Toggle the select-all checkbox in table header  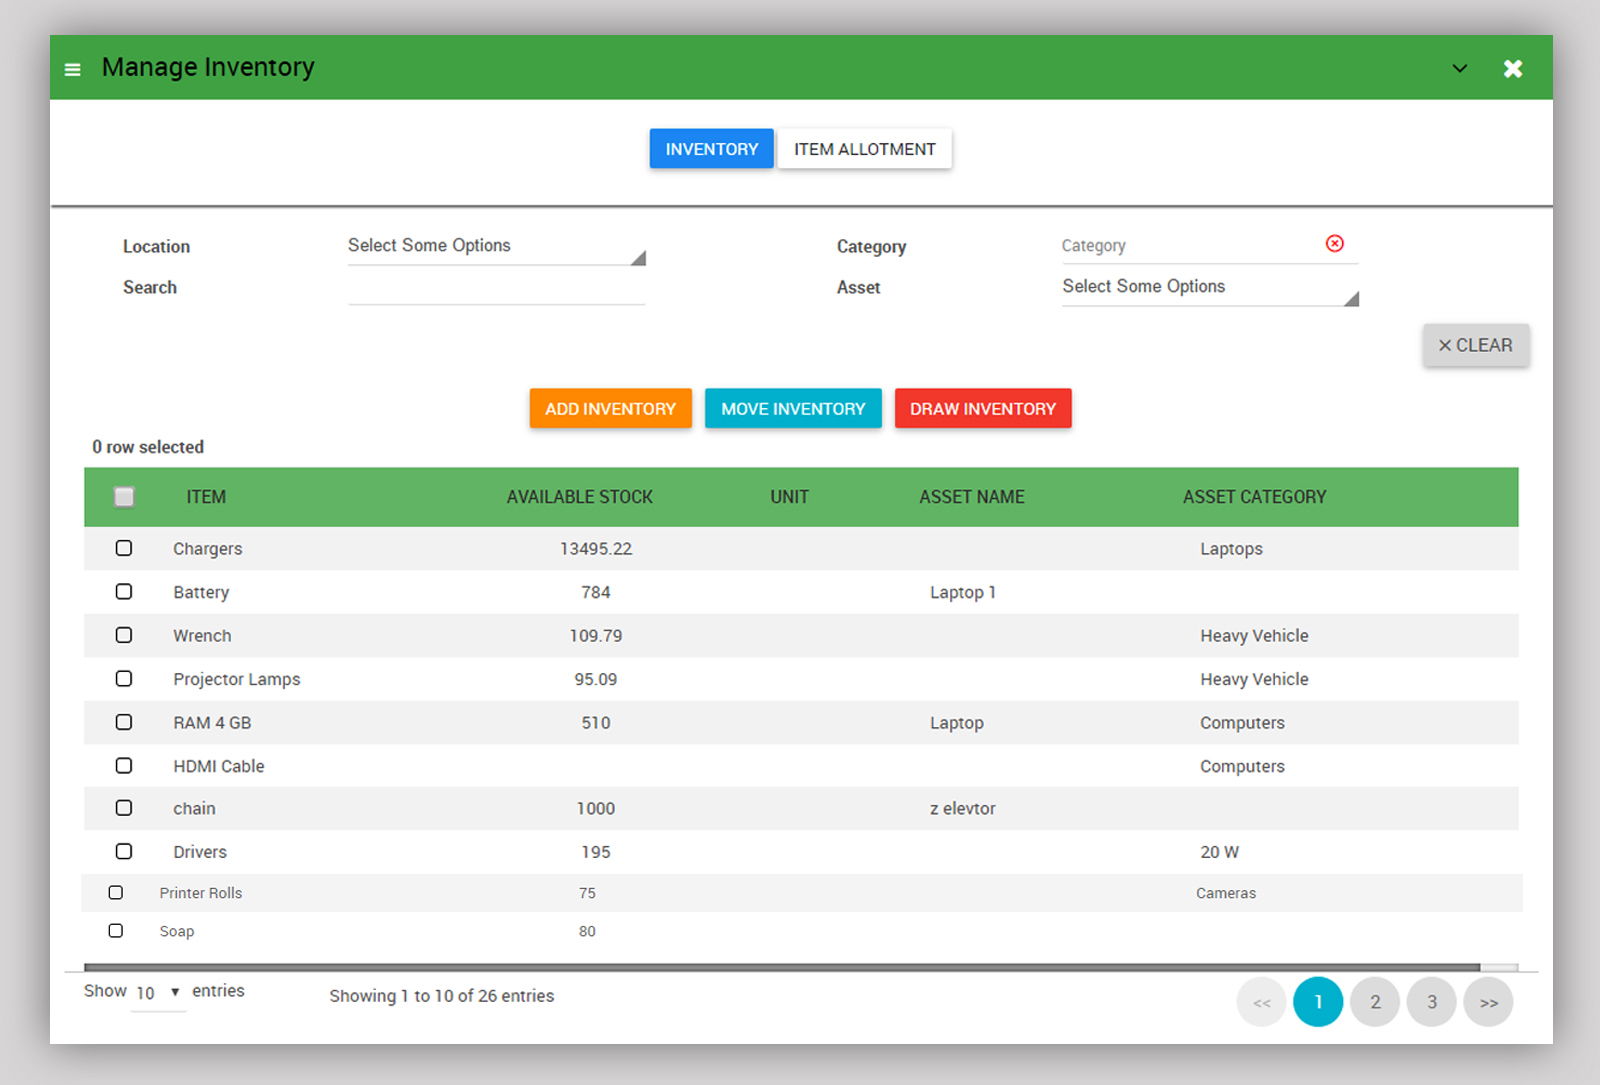[x=124, y=497]
